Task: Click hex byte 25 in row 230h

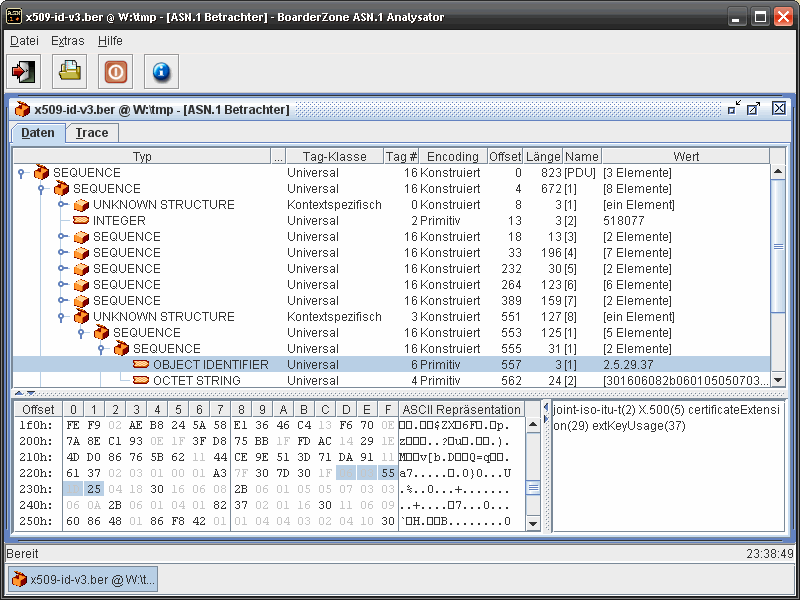Action: point(94,489)
